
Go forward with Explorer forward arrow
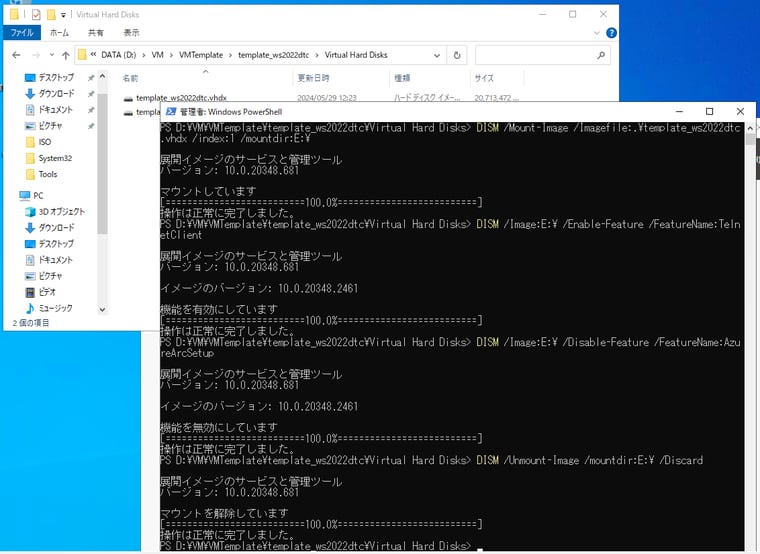(x=36, y=55)
